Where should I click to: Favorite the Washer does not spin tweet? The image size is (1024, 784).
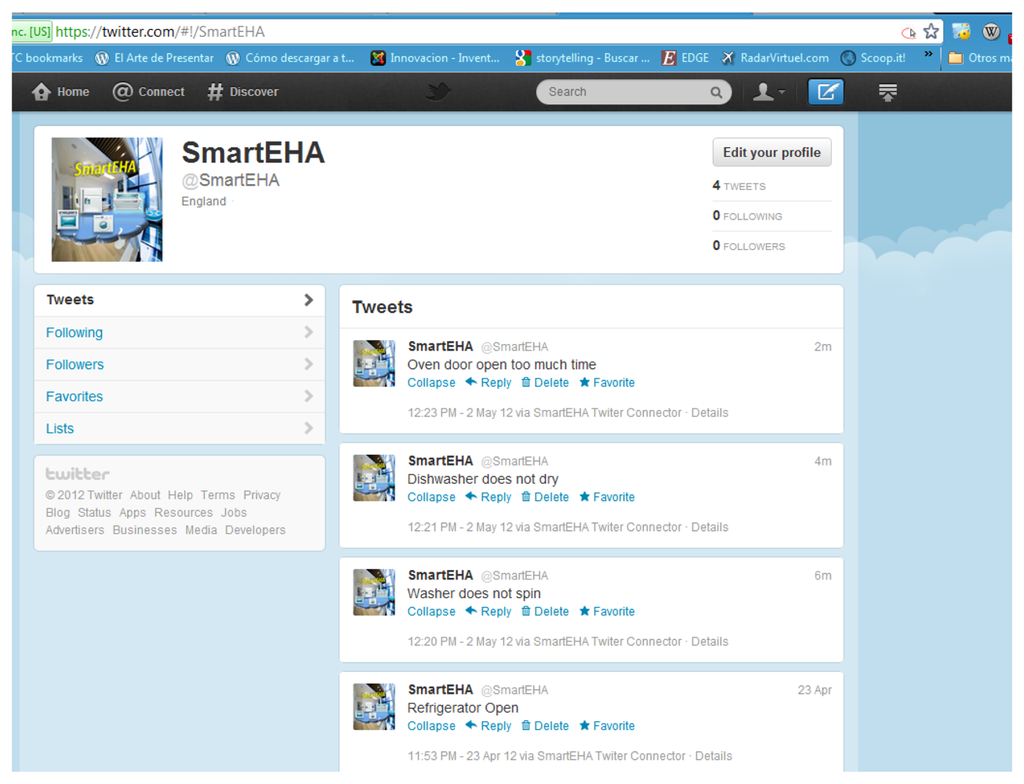point(607,612)
